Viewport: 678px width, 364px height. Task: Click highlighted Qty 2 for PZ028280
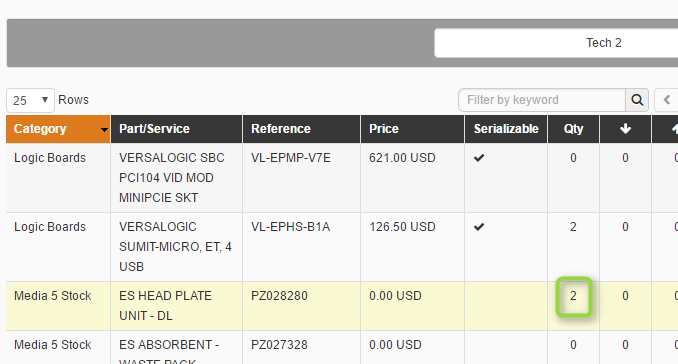pyautogui.click(x=573, y=297)
